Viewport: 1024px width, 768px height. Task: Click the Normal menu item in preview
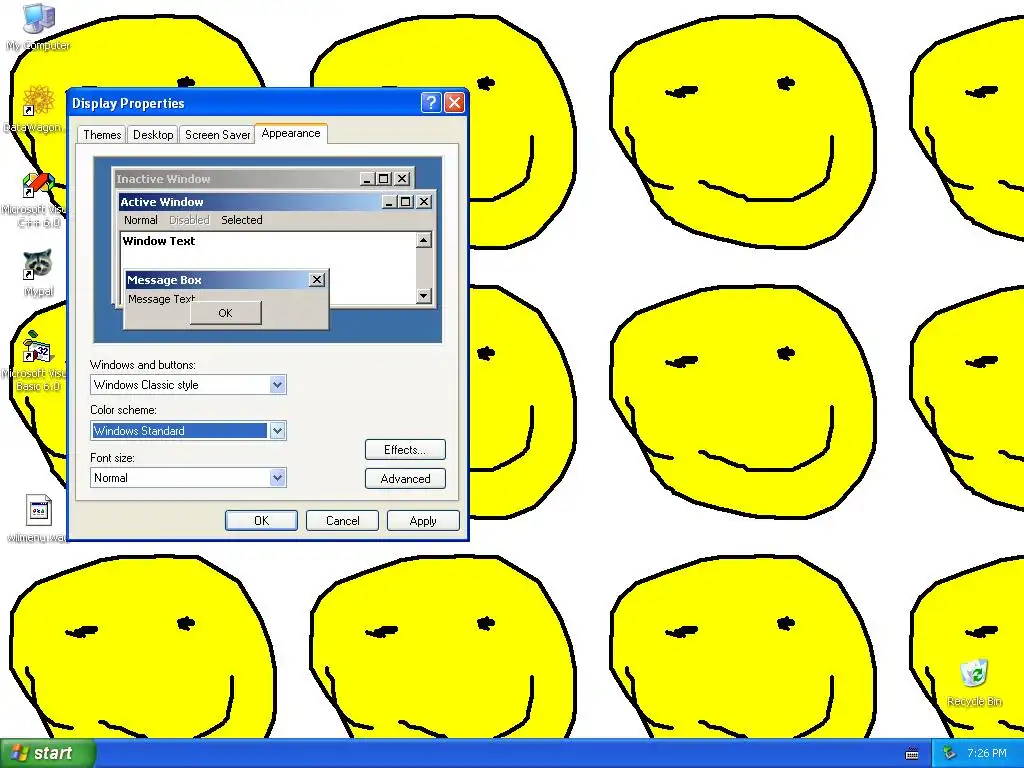141,220
